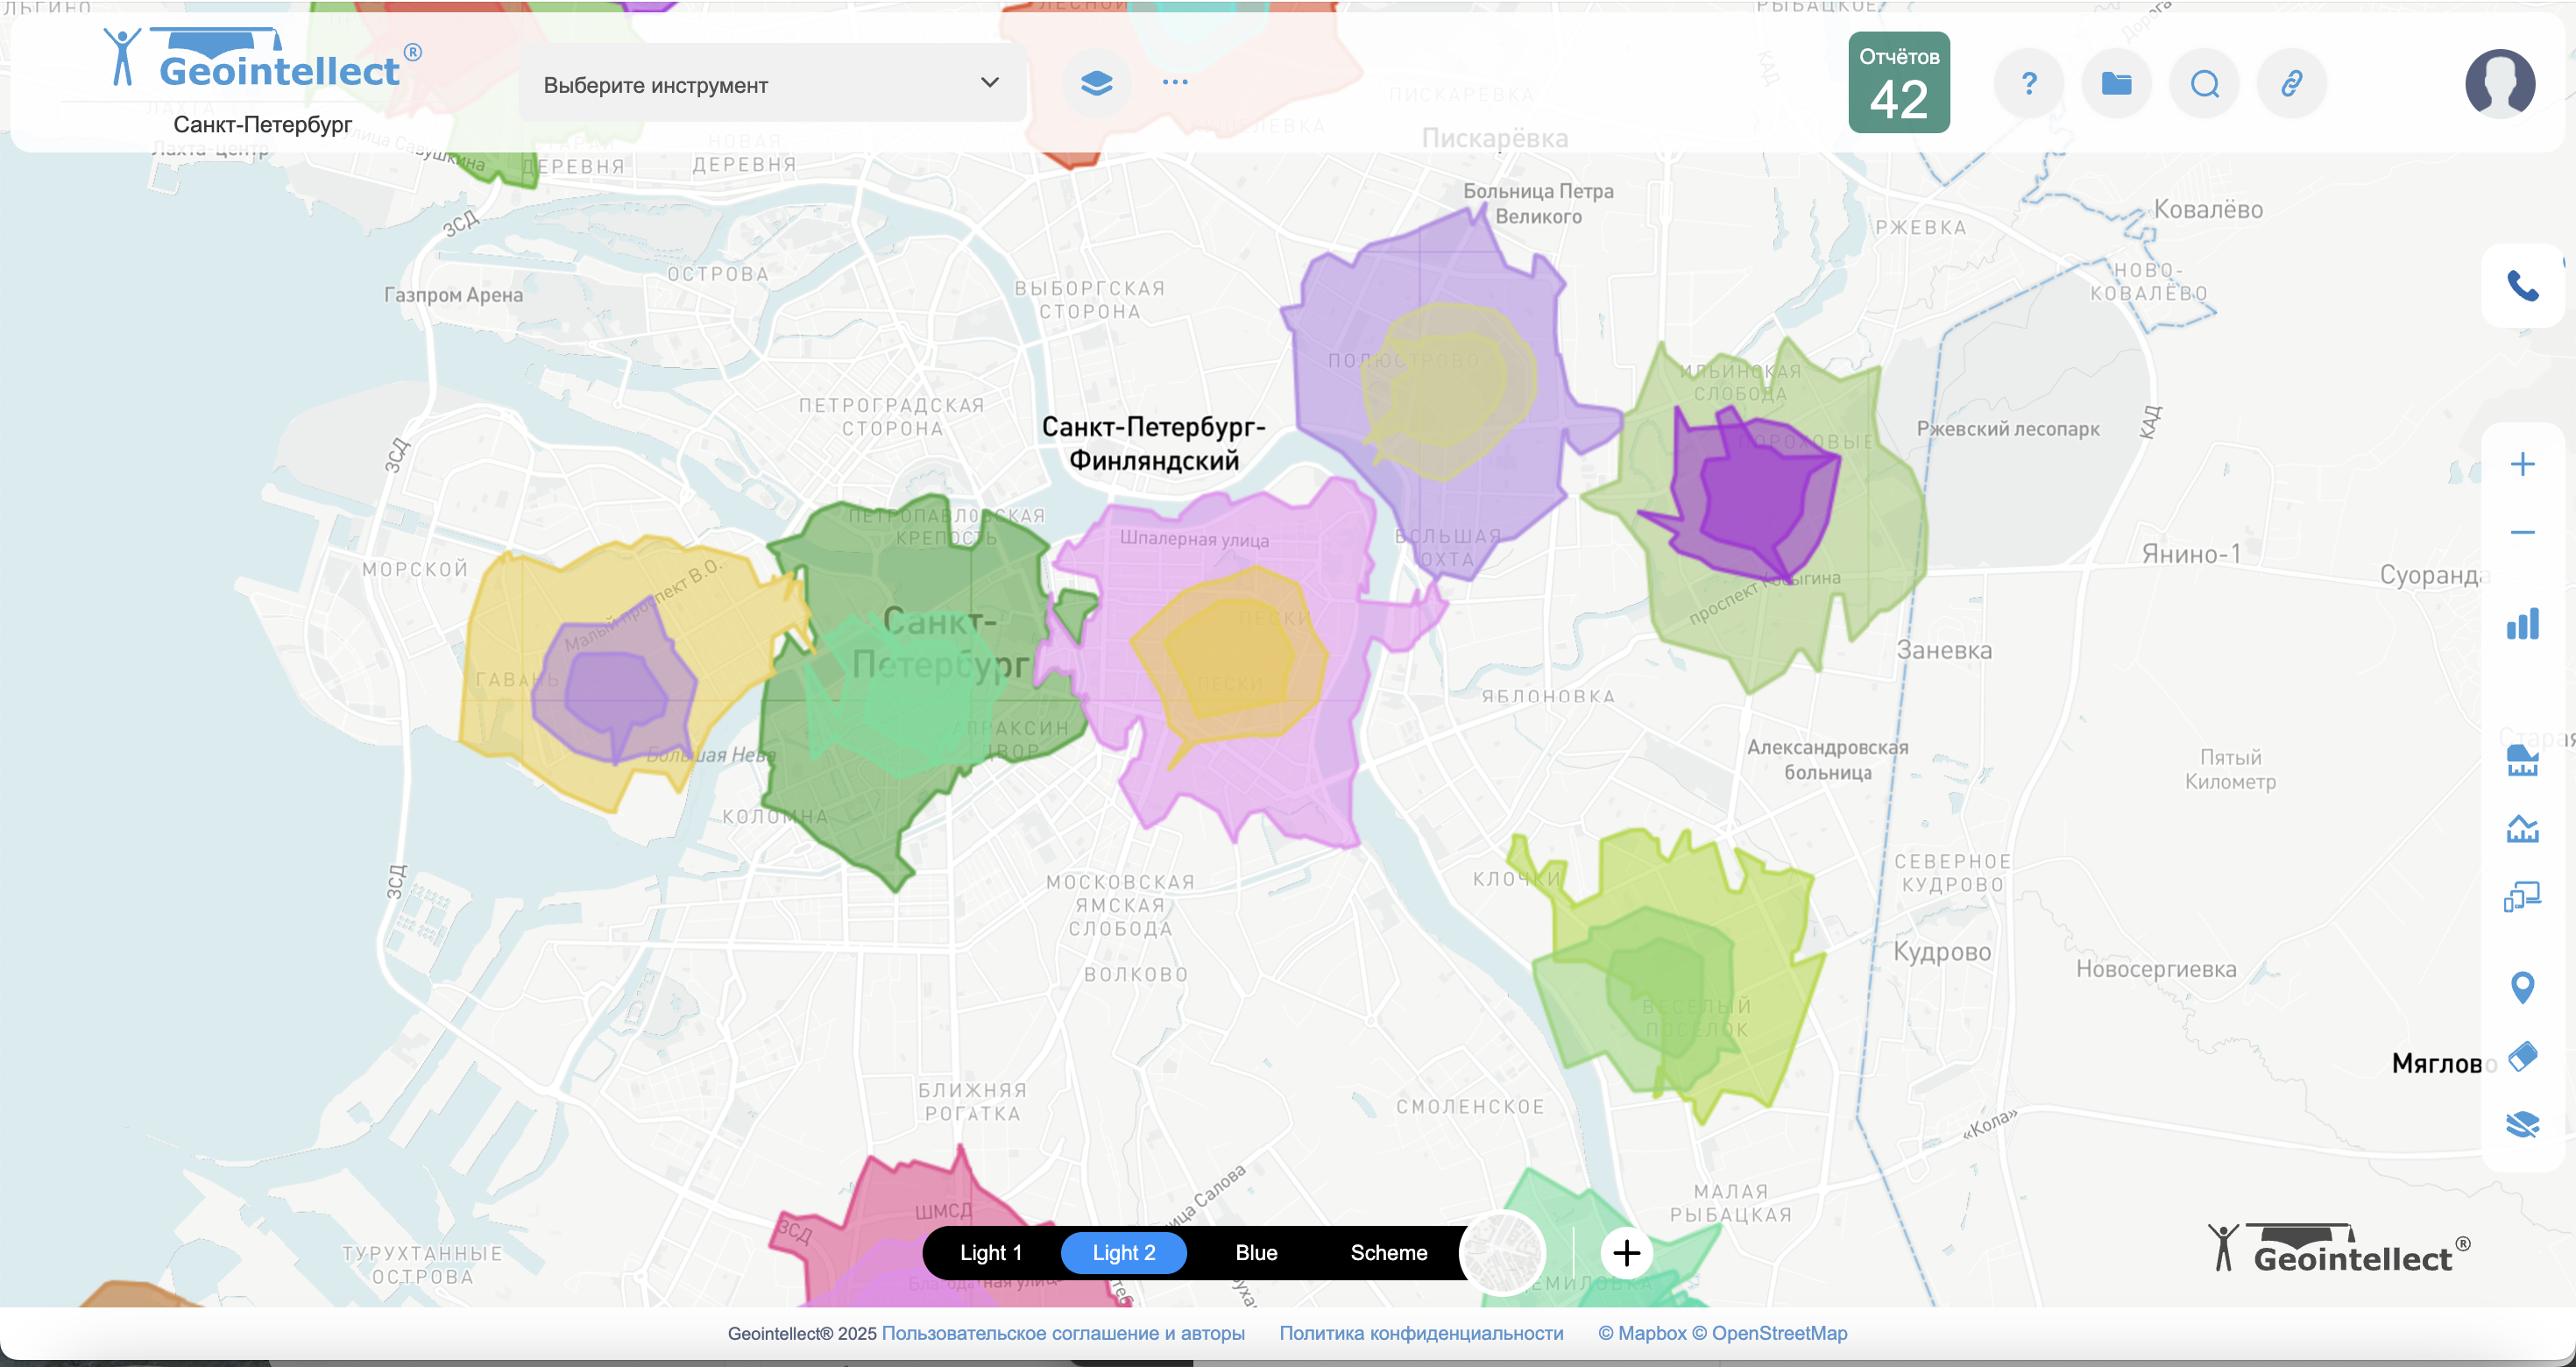Switch map style to Blue
Viewport: 2576px width, 1367px height.
tap(1256, 1253)
